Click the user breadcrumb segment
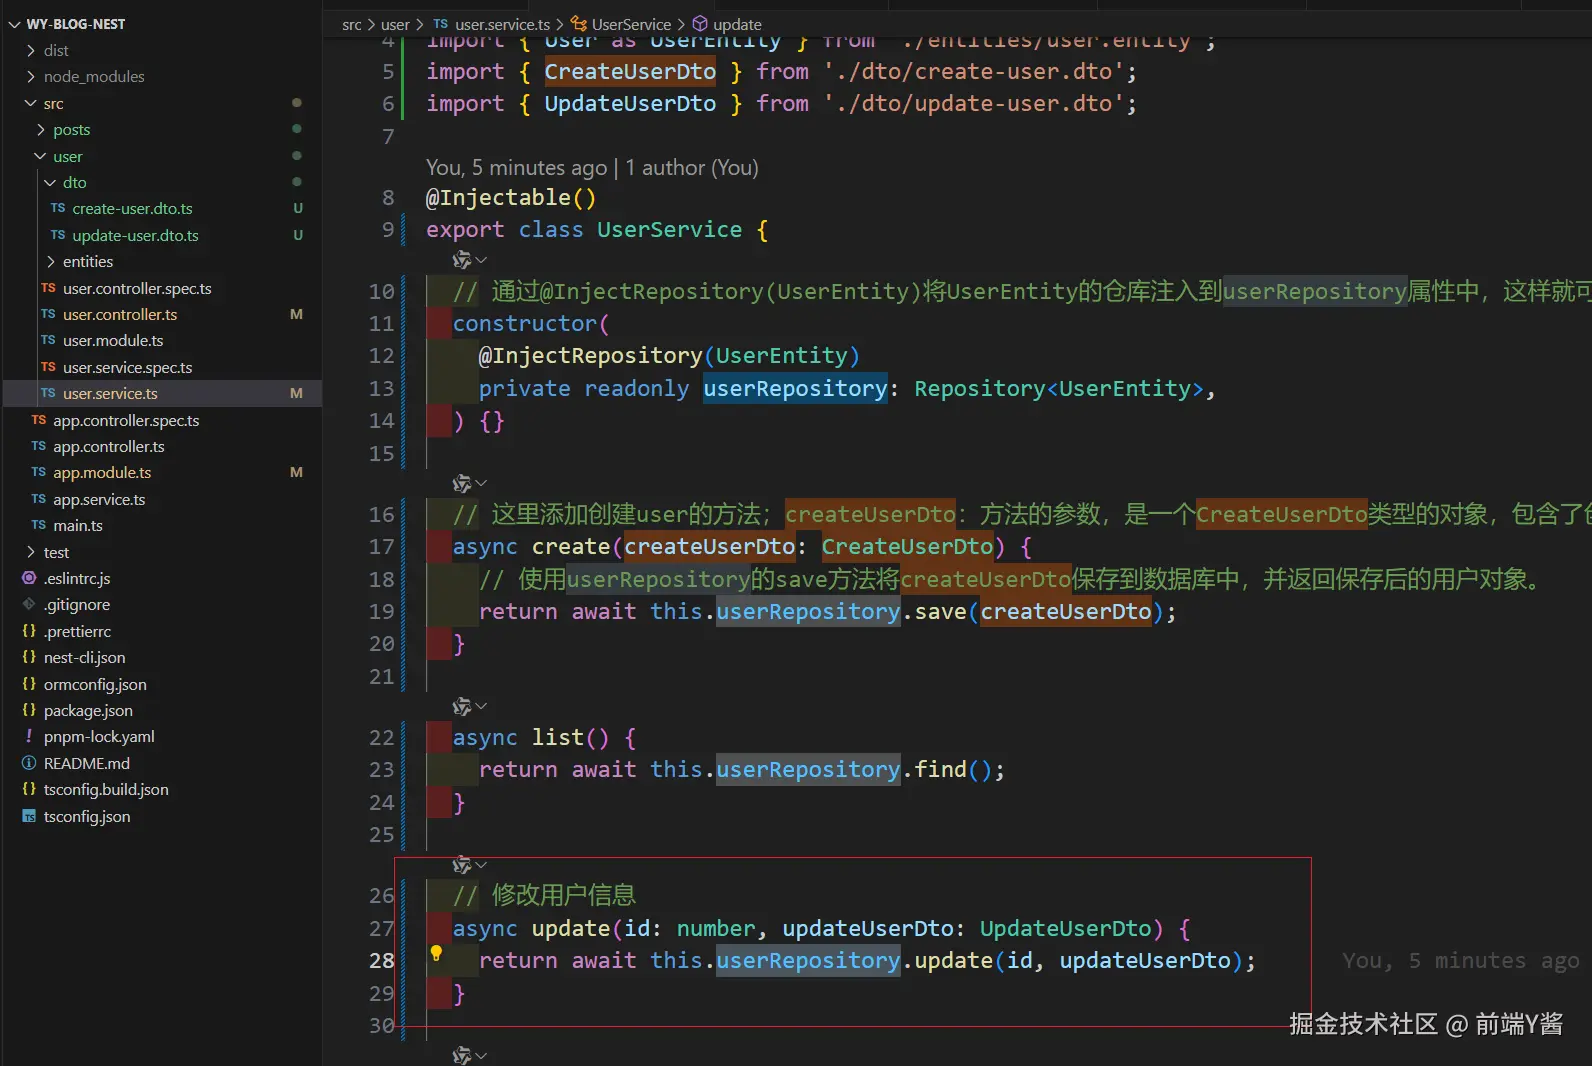 pos(395,24)
